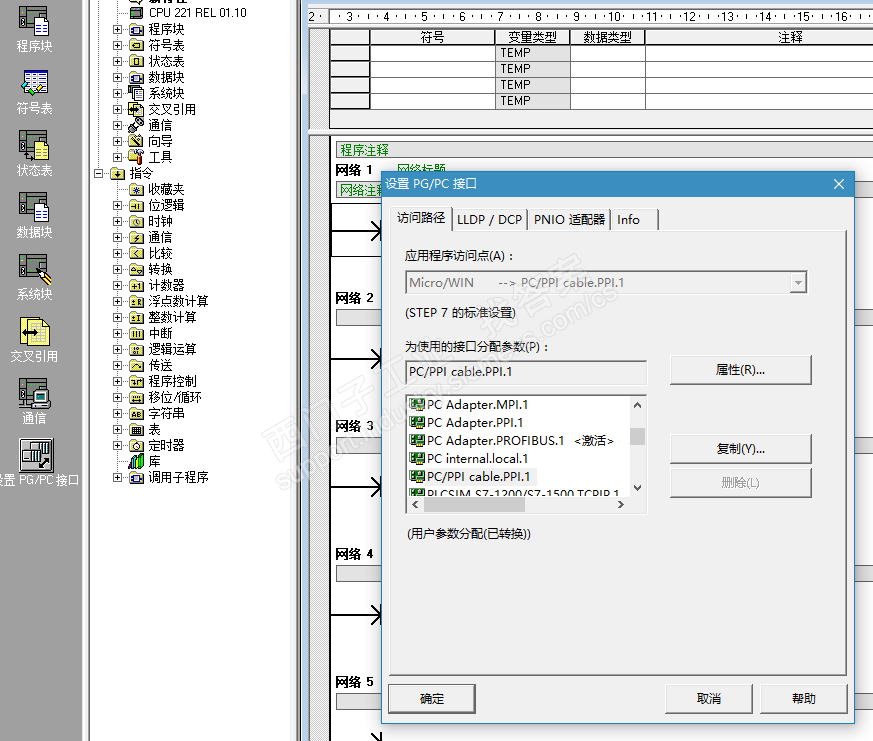The width and height of the screenshot is (873, 741).
Task: Expand the 位逻辑 tree node
Action: click(x=117, y=205)
